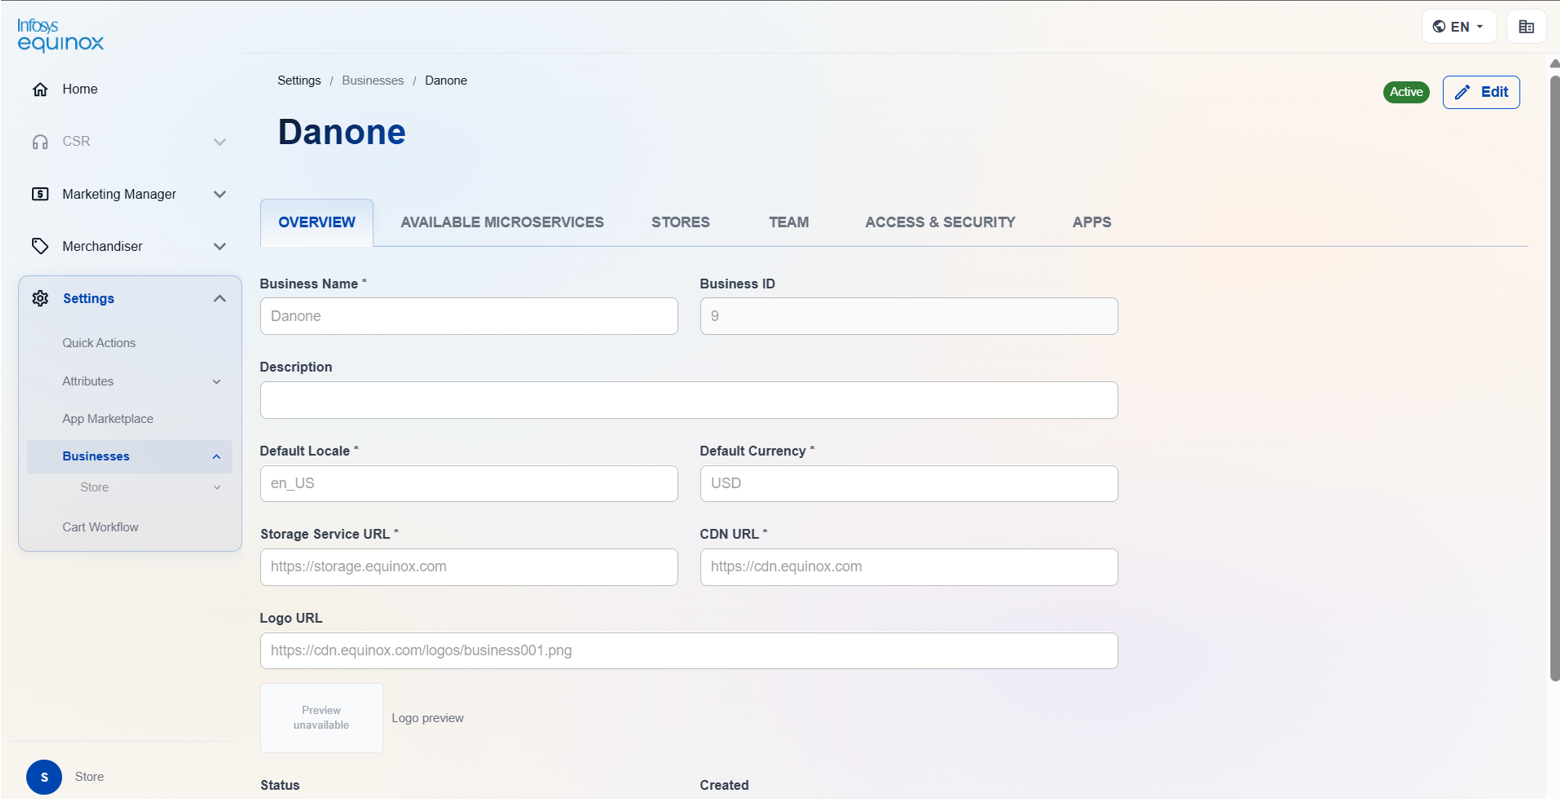Click the Logo preview label
Viewport: 1560px width, 799px height.
tap(428, 718)
